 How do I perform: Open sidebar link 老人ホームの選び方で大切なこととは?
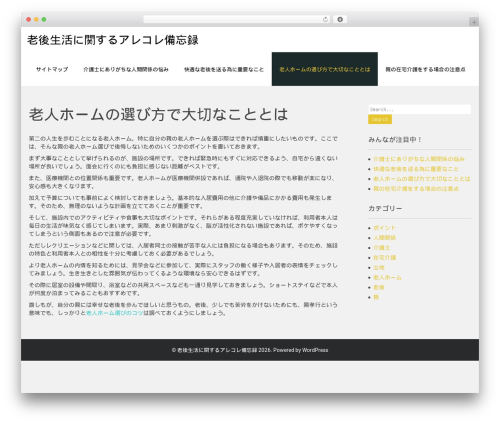tap(422, 179)
